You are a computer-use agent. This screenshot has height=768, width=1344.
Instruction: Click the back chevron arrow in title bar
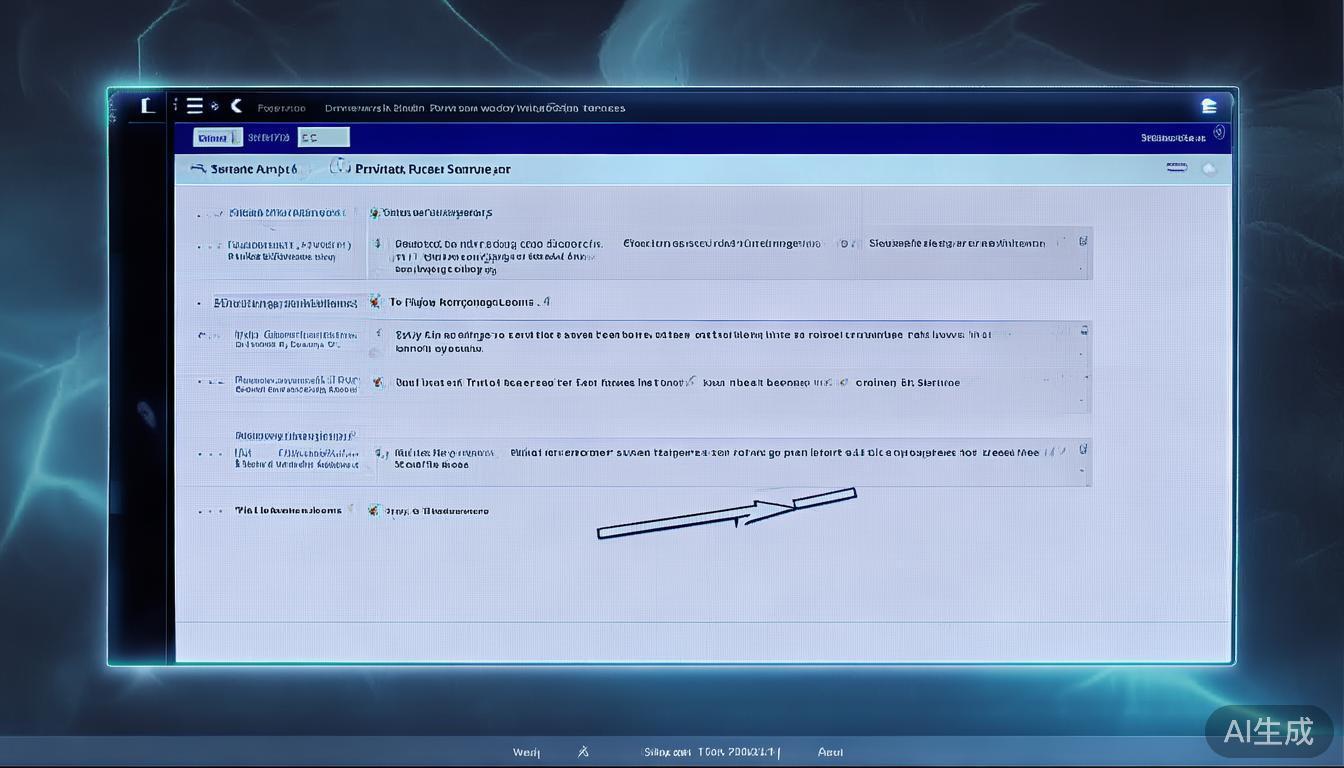[x=236, y=106]
